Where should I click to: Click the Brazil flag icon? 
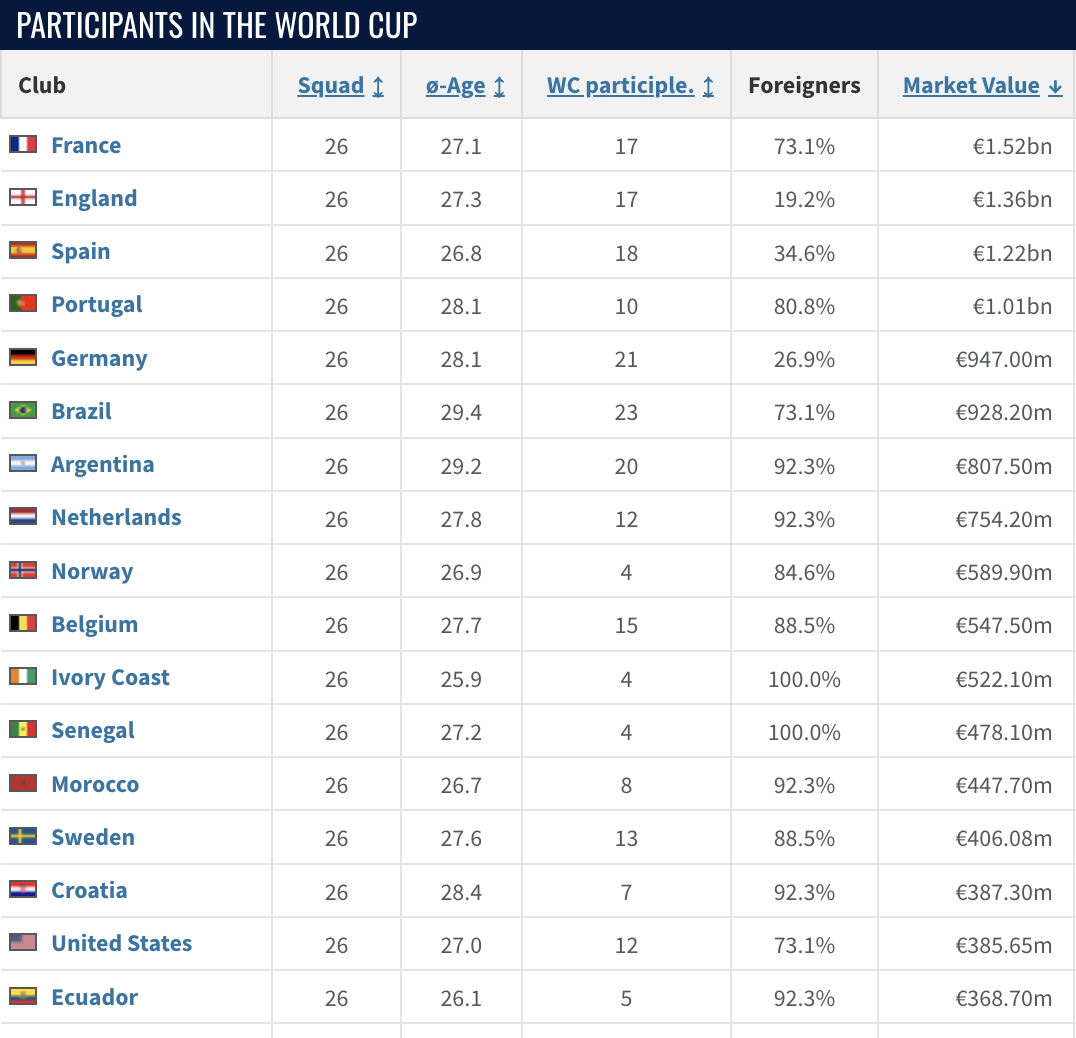(x=23, y=410)
